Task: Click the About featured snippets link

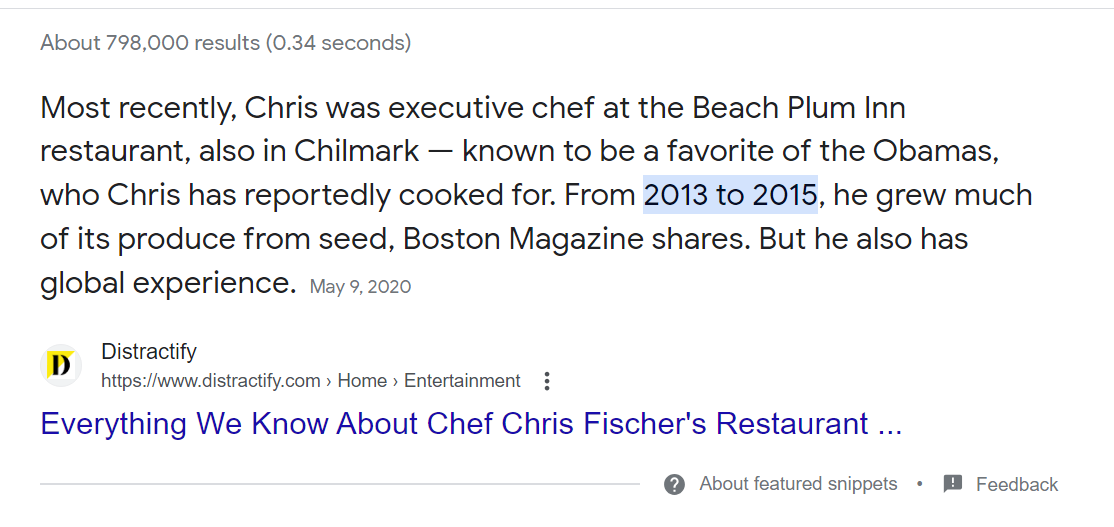Action: point(798,484)
